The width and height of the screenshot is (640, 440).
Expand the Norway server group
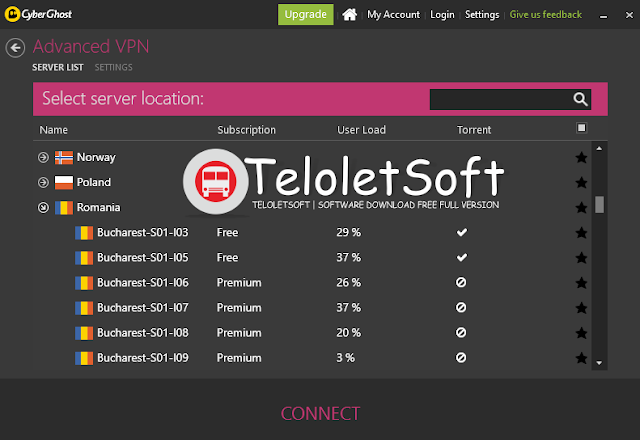43,157
